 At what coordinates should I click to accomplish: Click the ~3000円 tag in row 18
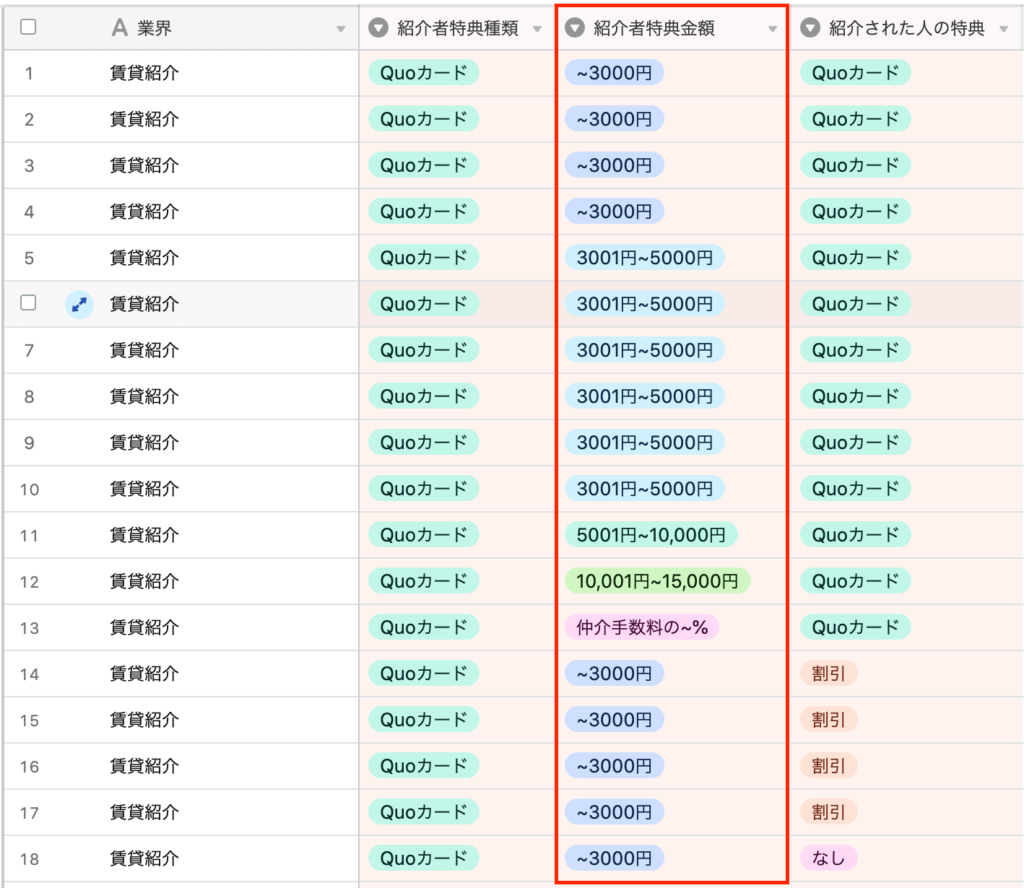[615, 858]
